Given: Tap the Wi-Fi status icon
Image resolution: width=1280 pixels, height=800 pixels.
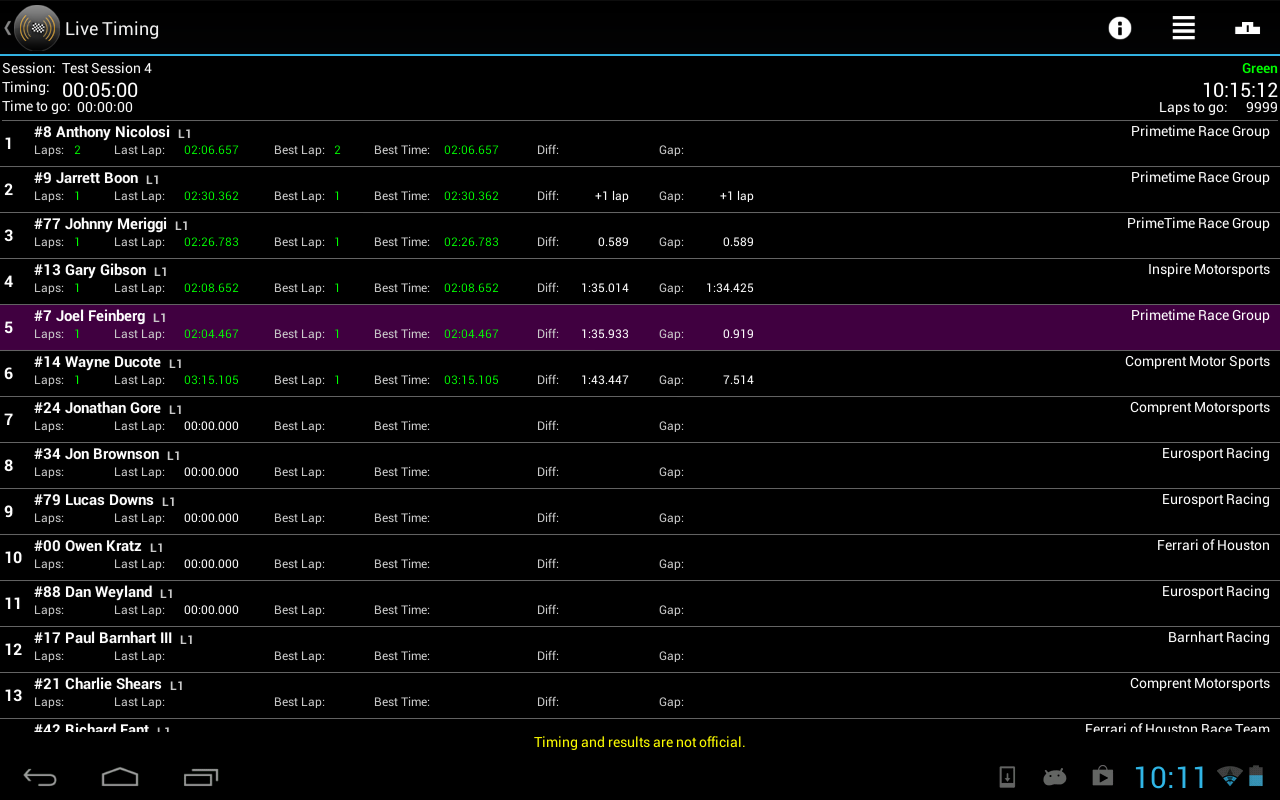Looking at the screenshot, I should tap(1229, 776).
